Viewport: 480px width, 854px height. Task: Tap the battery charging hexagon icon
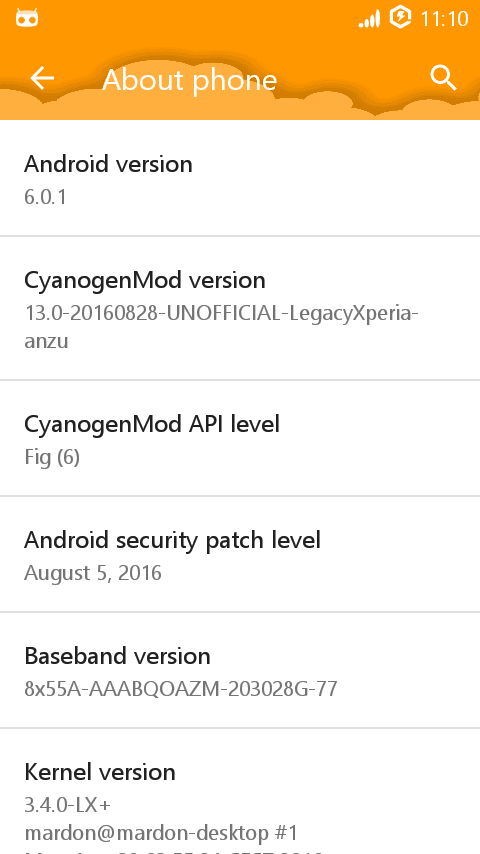[x=400, y=18]
